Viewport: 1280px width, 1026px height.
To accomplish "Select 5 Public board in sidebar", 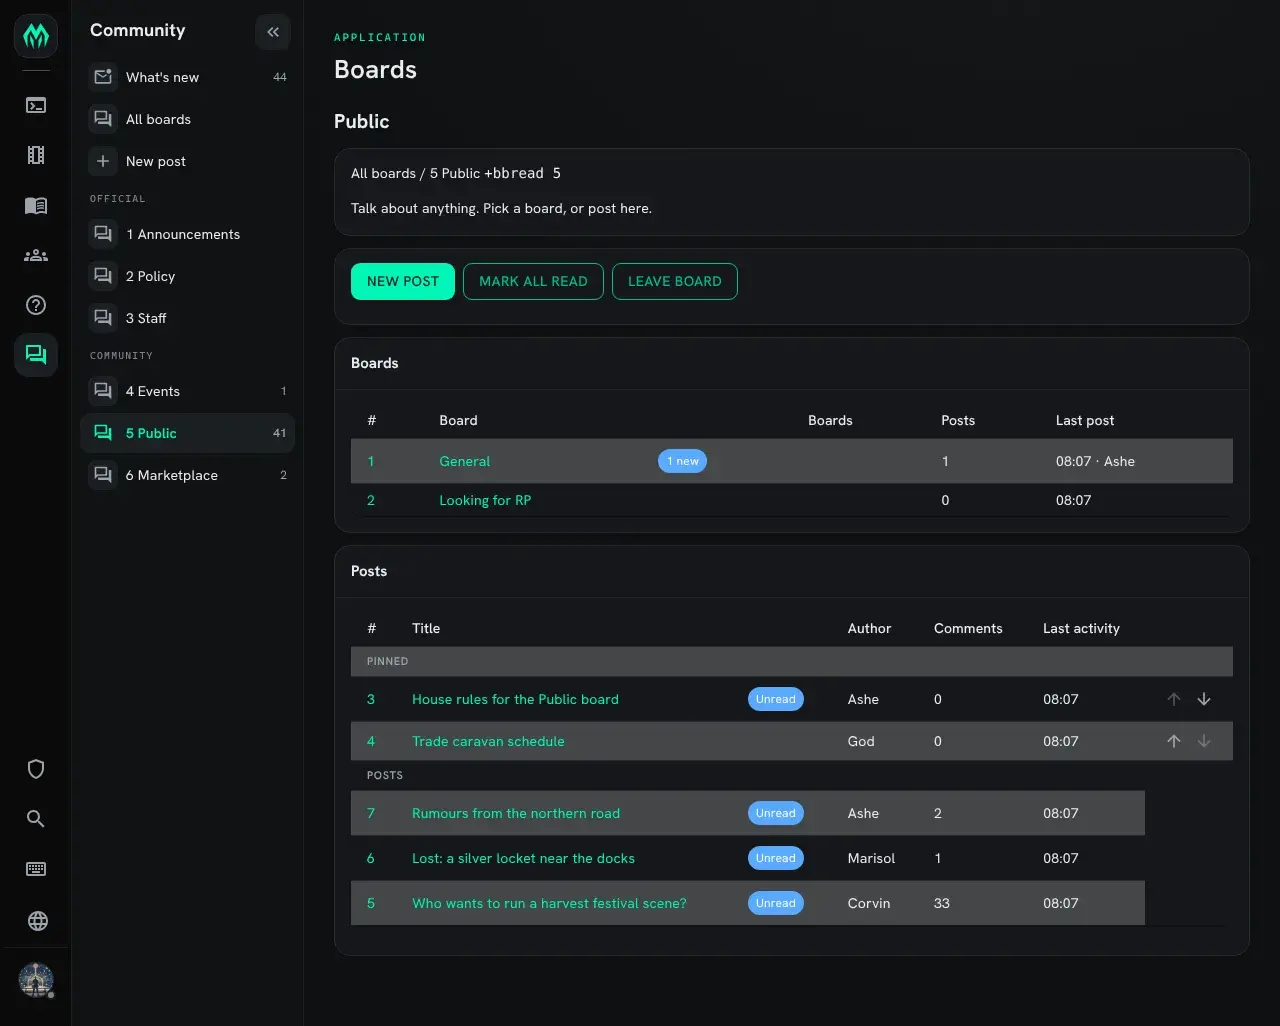I will click(187, 433).
